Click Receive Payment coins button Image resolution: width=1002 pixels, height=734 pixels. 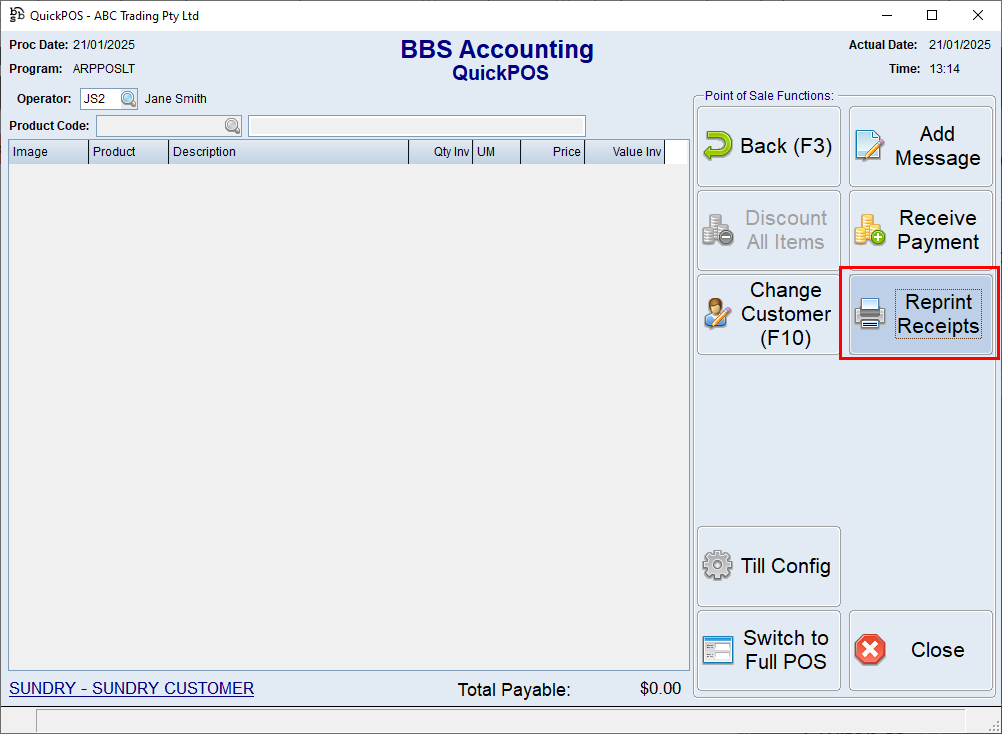[921, 230]
